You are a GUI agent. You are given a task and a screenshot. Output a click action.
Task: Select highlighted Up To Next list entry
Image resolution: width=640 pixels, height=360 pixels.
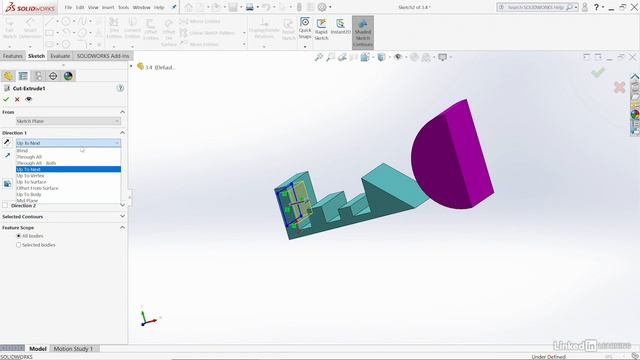[x=68, y=169]
